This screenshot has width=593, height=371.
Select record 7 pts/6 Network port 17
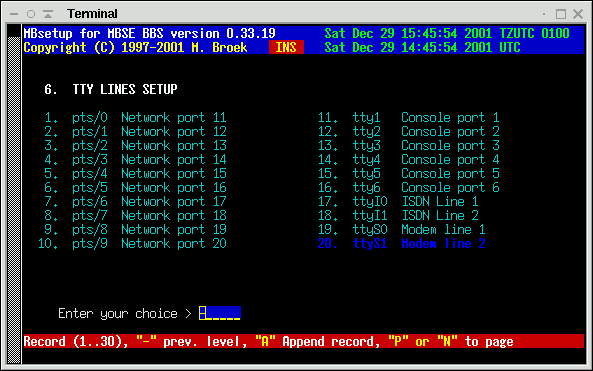136,202
